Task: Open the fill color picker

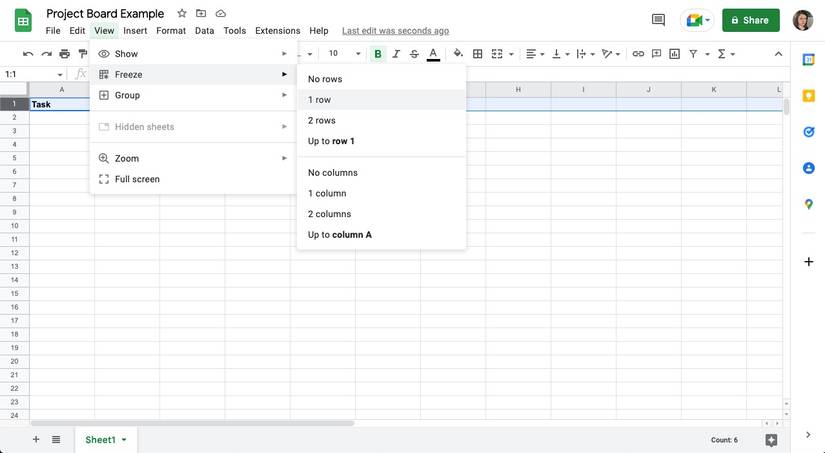Action: click(458, 54)
